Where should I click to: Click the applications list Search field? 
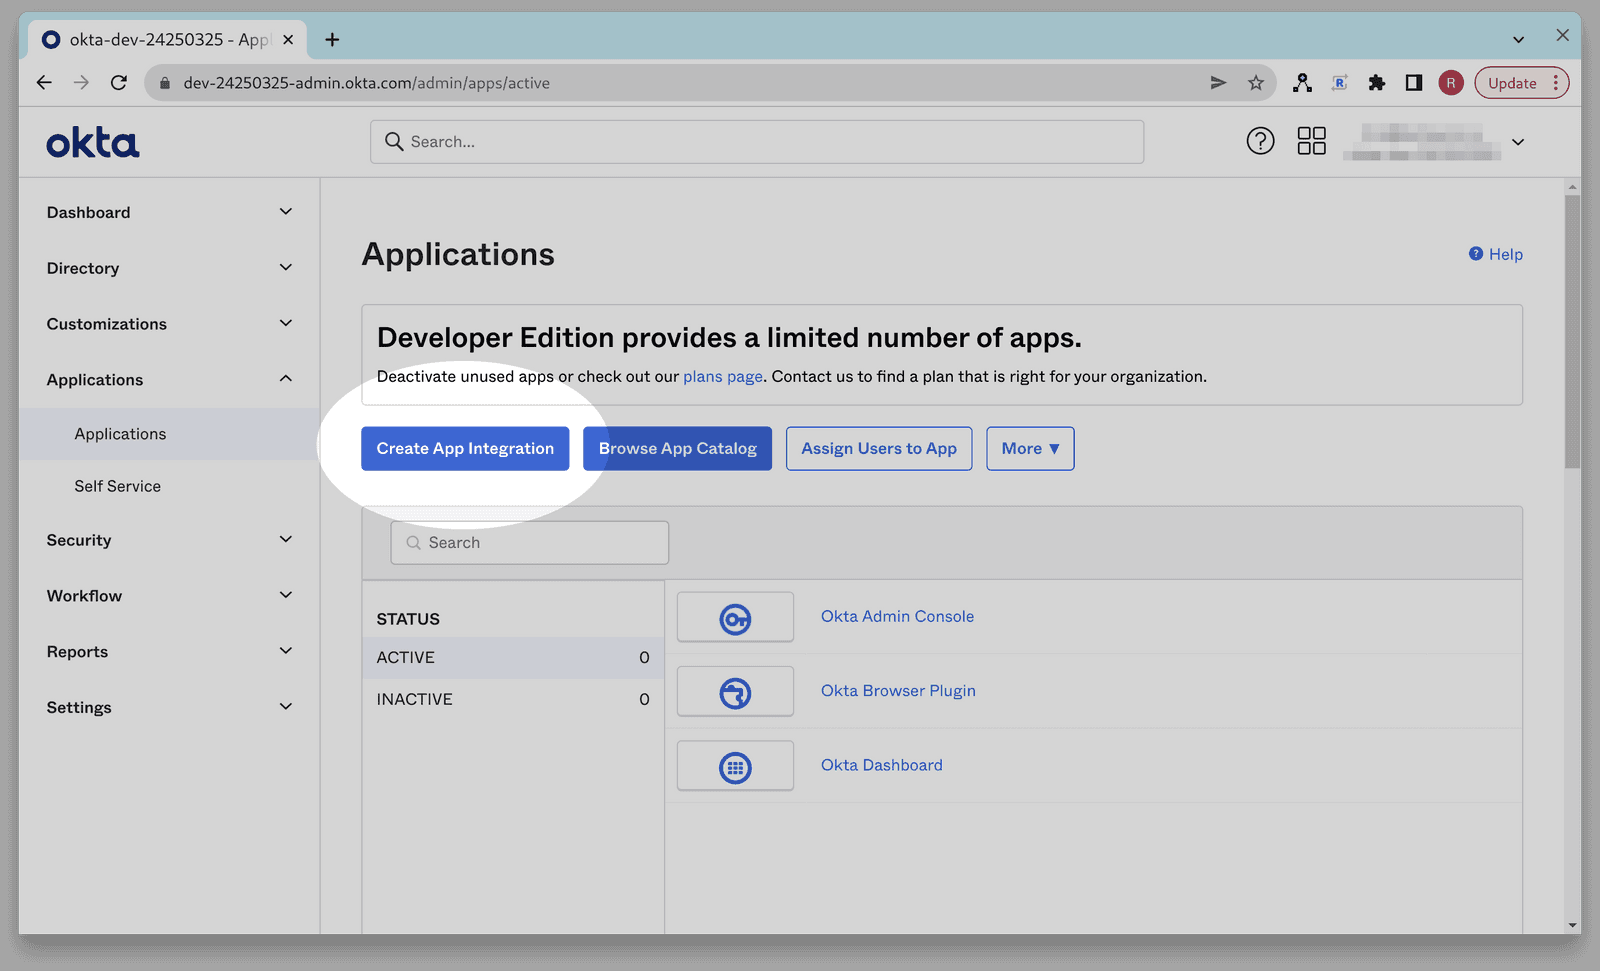coord(530,543)
